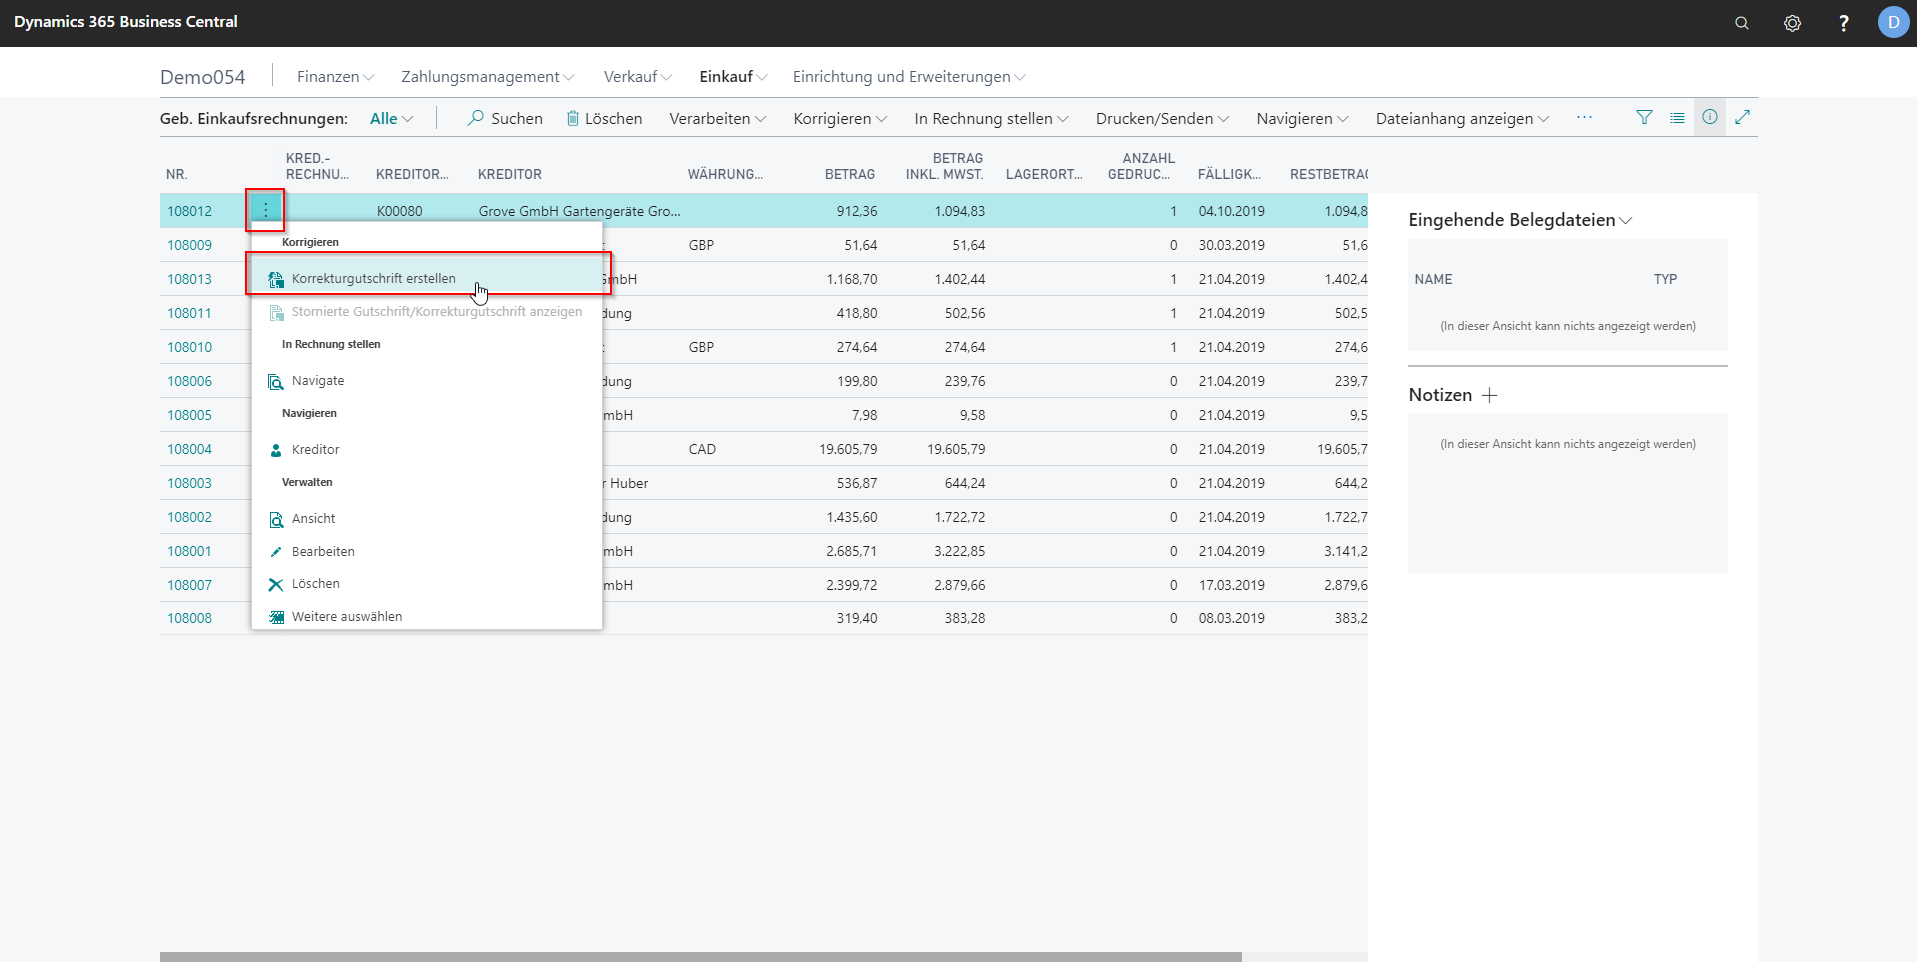Expand Einrichtung und Erweiterungen menu

[909, 77]
